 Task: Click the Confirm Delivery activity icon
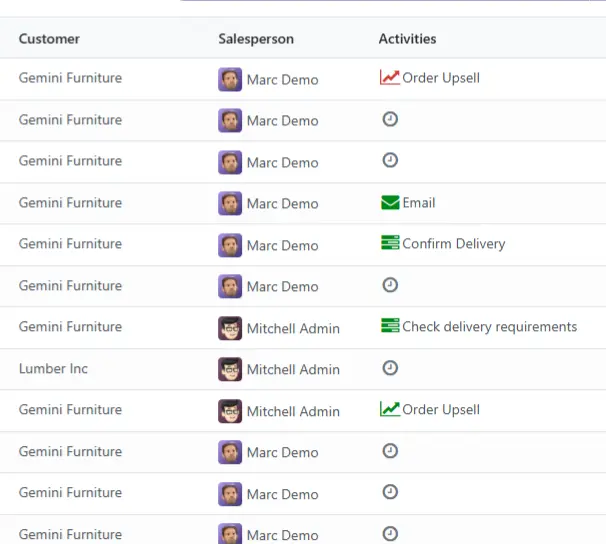390,243
